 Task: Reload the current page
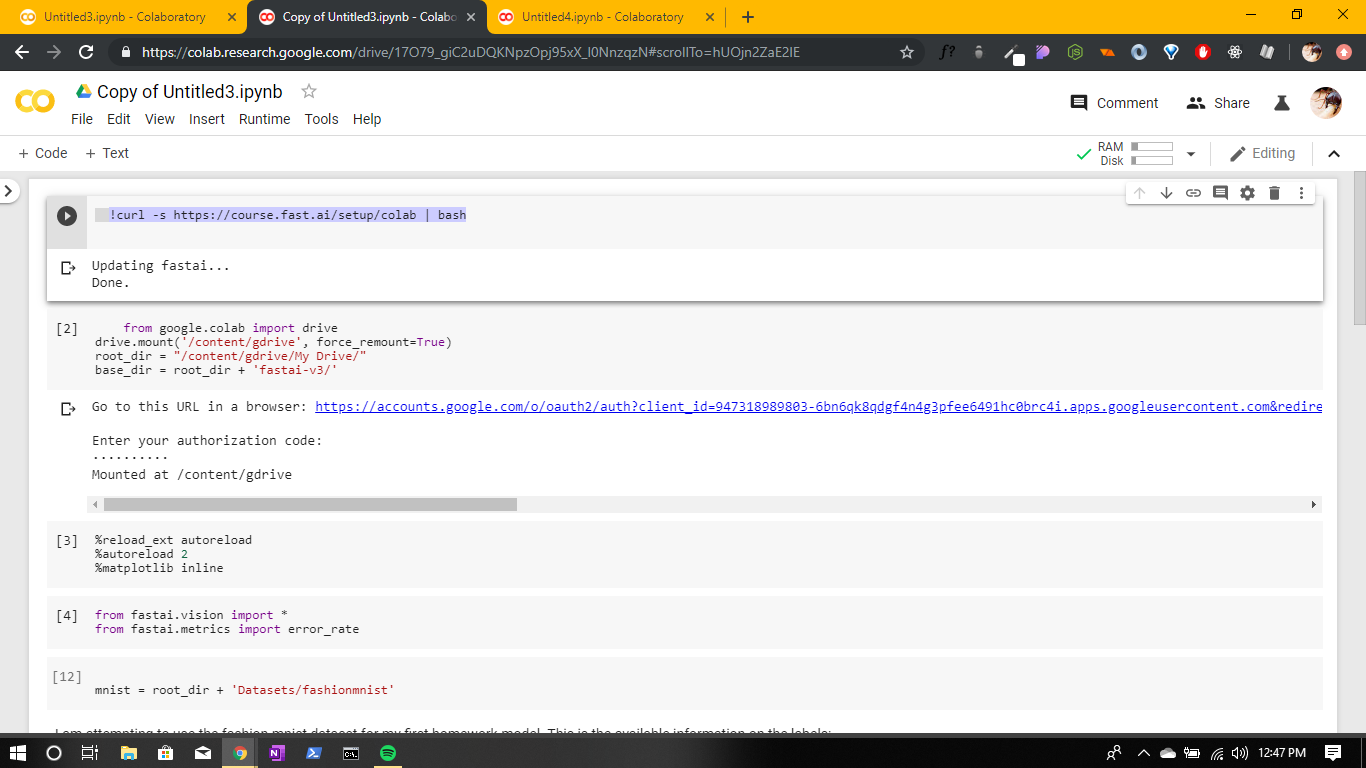[86, 52]
